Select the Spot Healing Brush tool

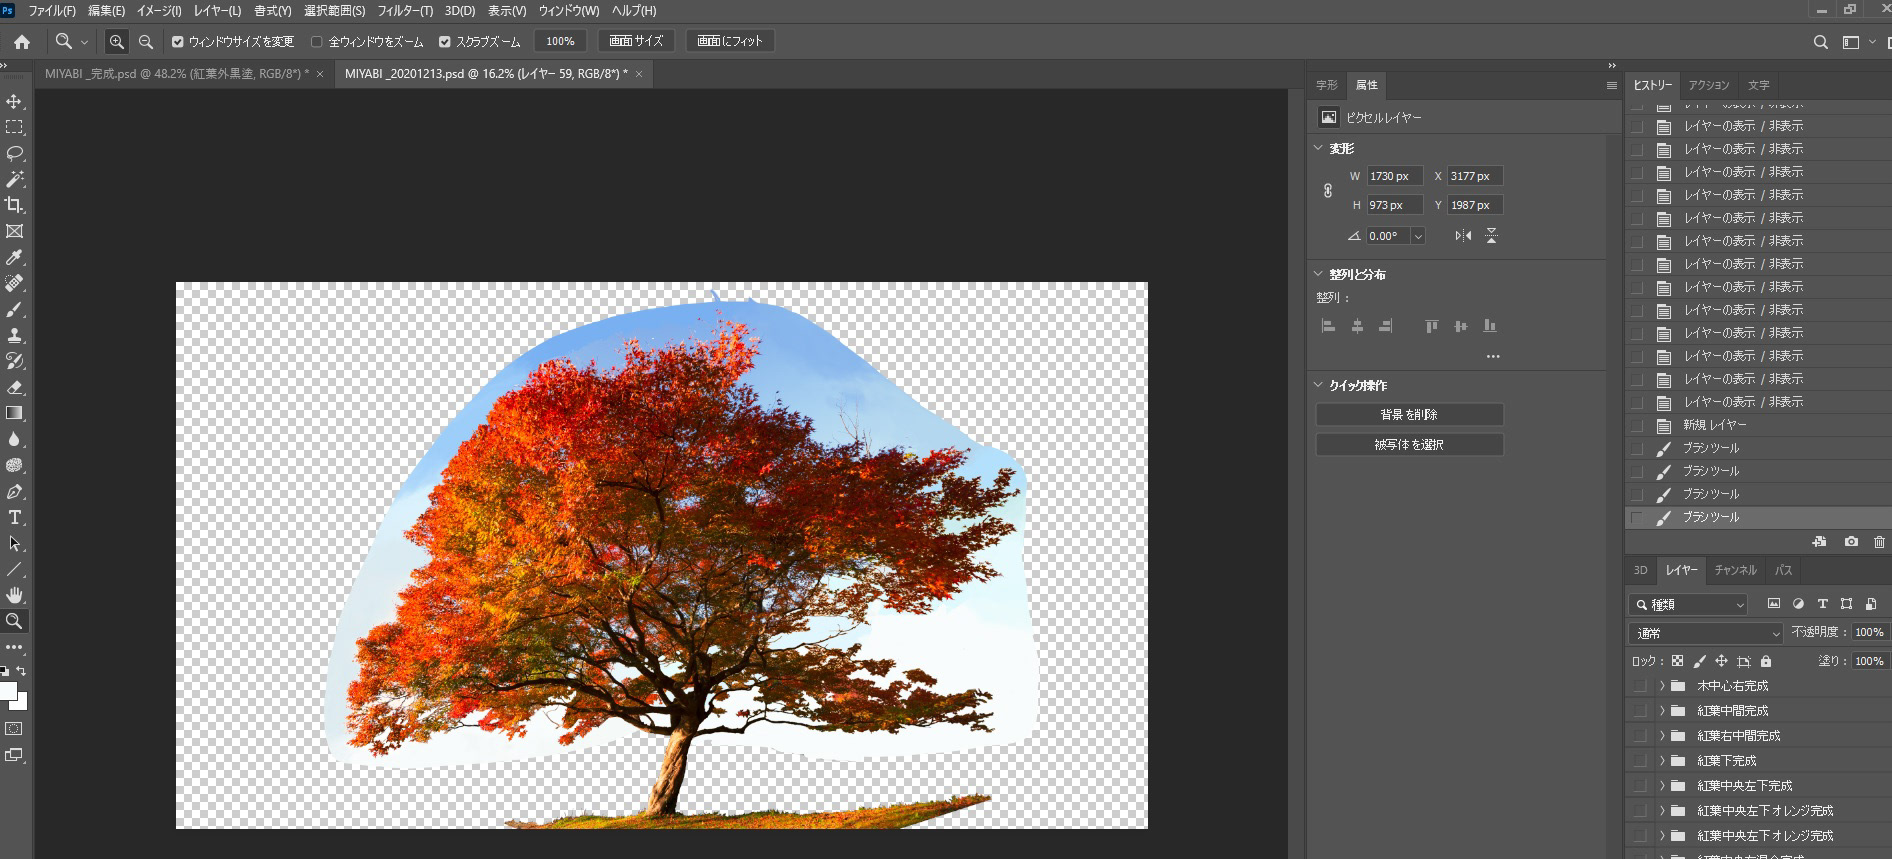[14, 284]
